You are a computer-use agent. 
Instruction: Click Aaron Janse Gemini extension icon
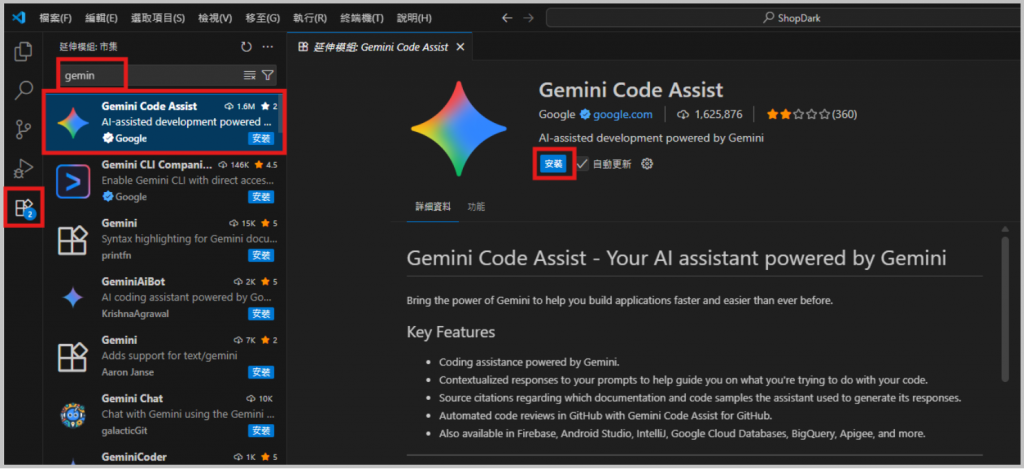[x=73, y=357]
